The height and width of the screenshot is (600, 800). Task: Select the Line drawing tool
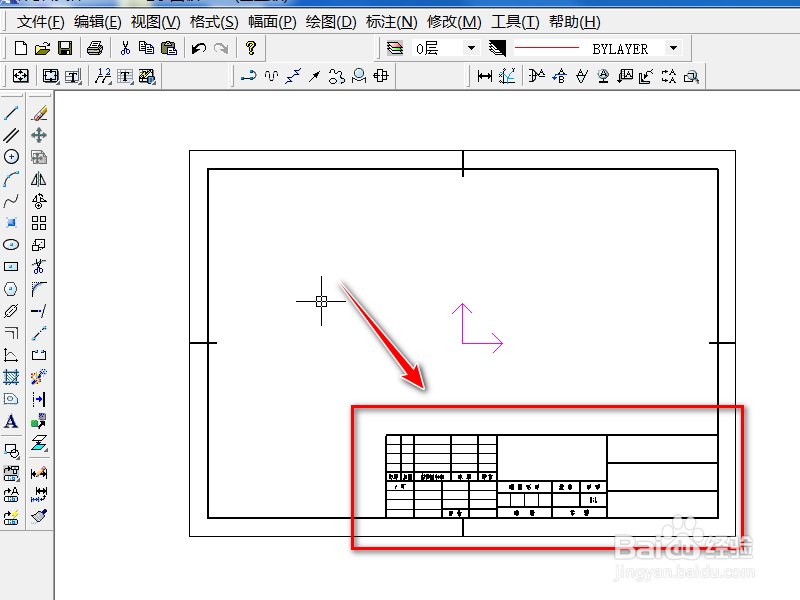click(11, 113)
